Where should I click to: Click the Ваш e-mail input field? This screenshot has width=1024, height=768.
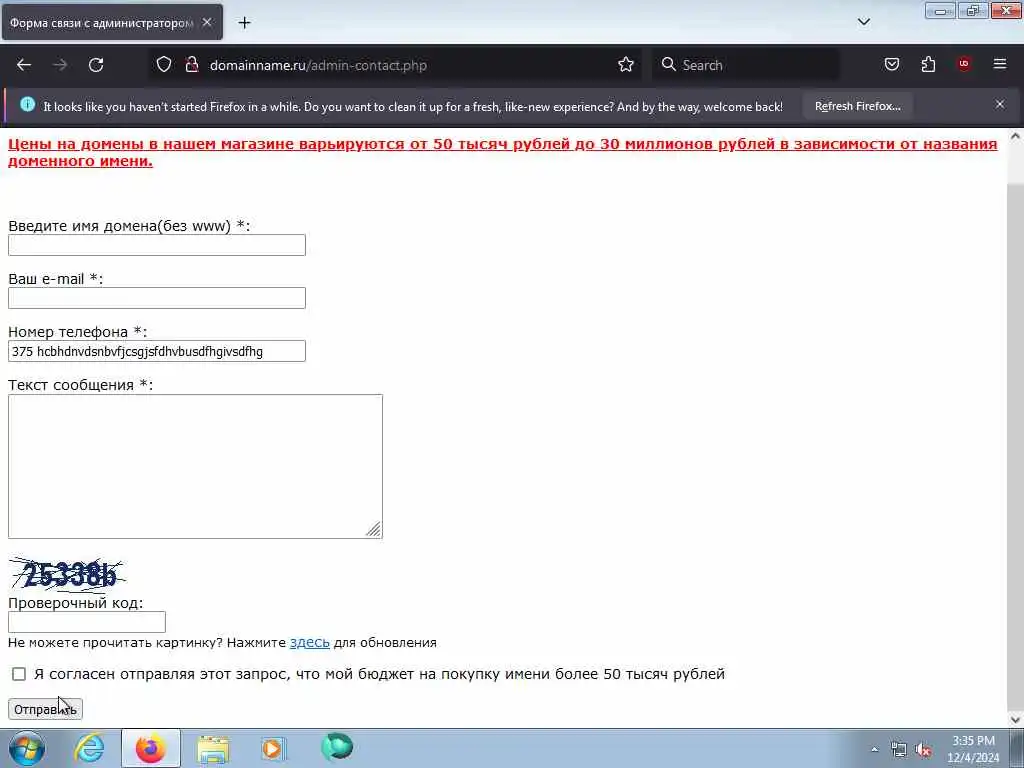tap(157, 298)
